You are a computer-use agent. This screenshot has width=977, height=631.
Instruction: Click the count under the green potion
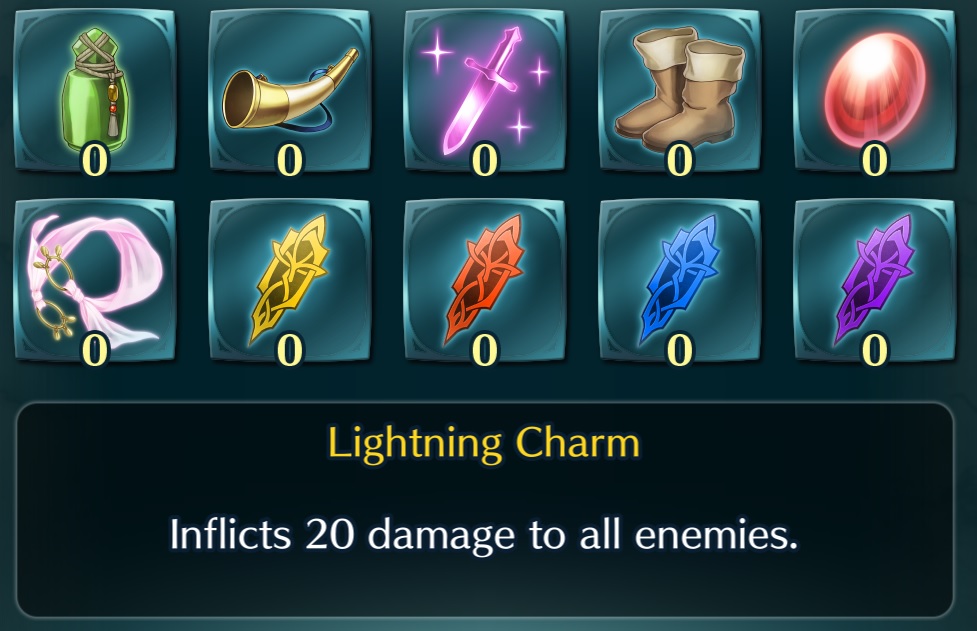coord(95,160)
